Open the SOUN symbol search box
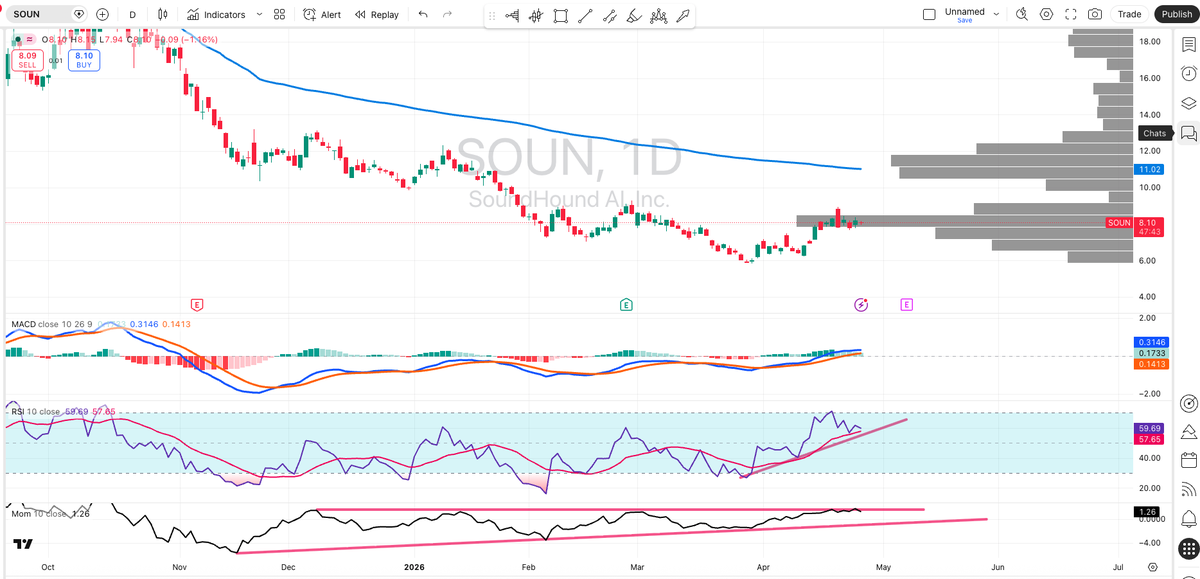This screenshot has width=1200, height=579. 45,14
